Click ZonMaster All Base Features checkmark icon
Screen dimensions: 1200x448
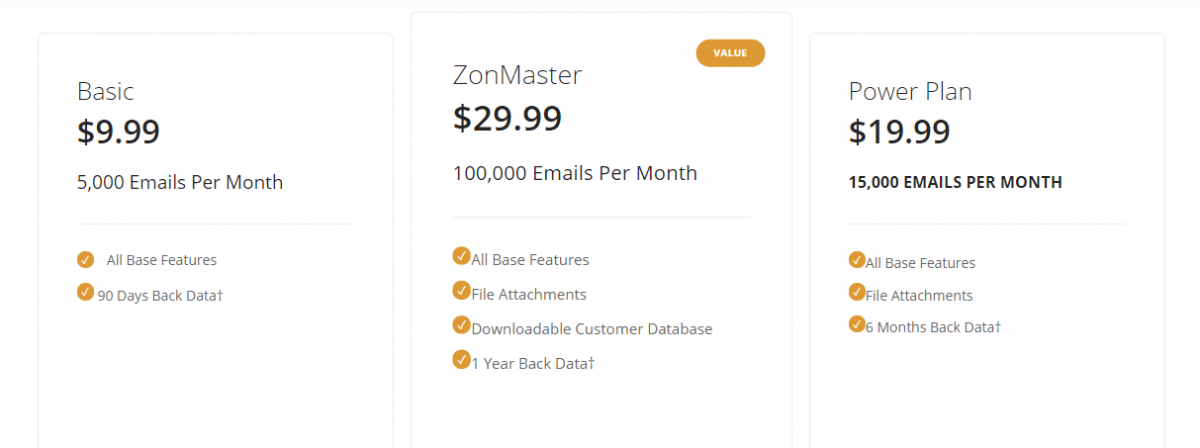click(461, 256)
